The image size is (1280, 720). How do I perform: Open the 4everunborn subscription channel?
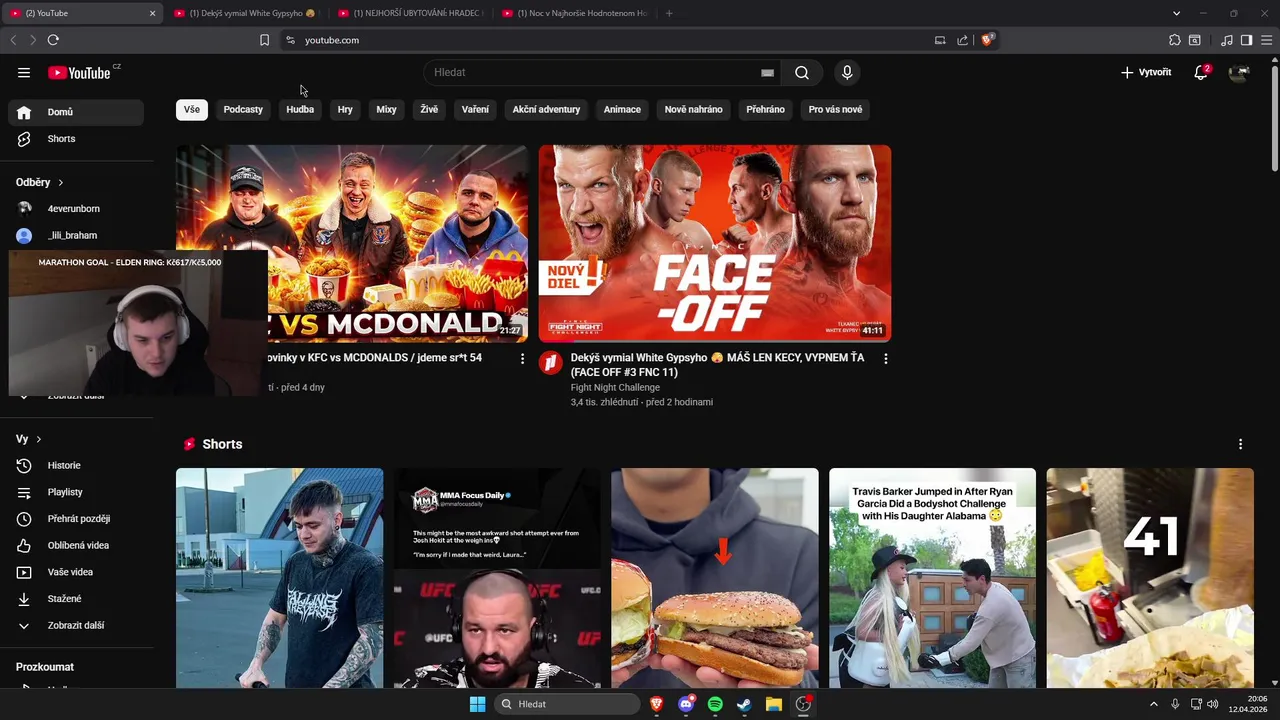click(76, 209)
